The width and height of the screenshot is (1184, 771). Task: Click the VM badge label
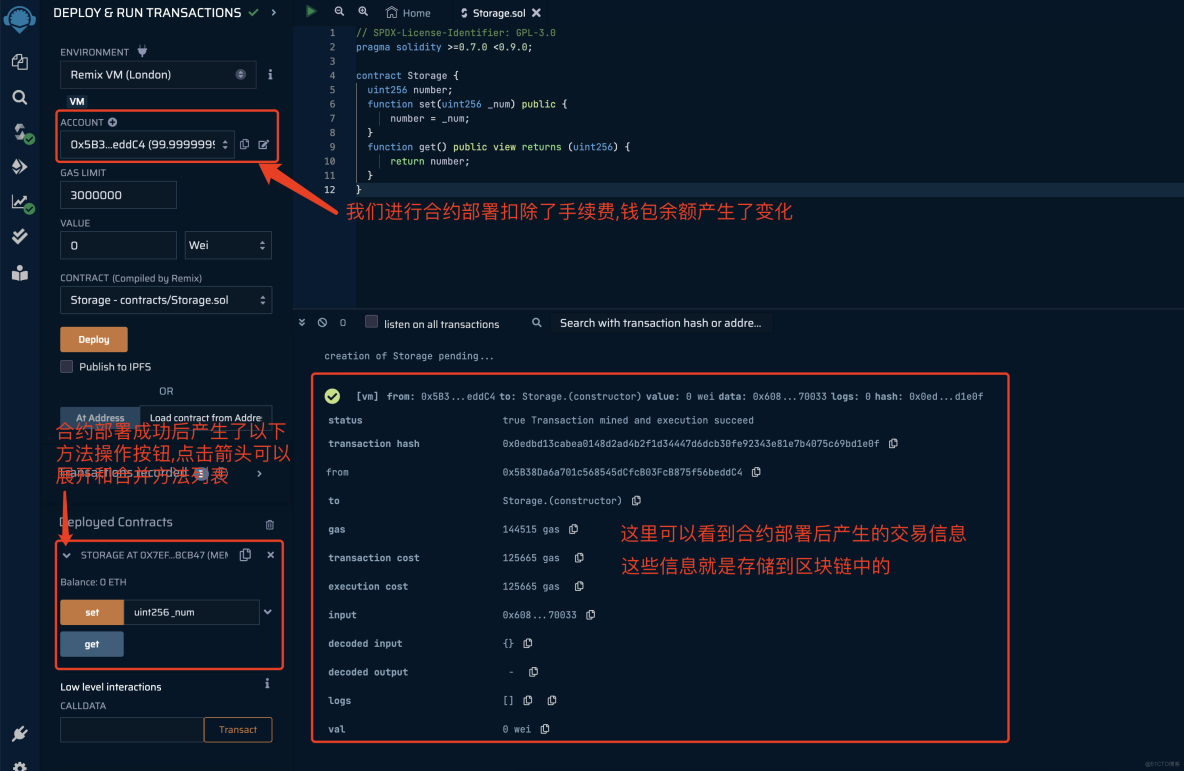pos(77,101)
